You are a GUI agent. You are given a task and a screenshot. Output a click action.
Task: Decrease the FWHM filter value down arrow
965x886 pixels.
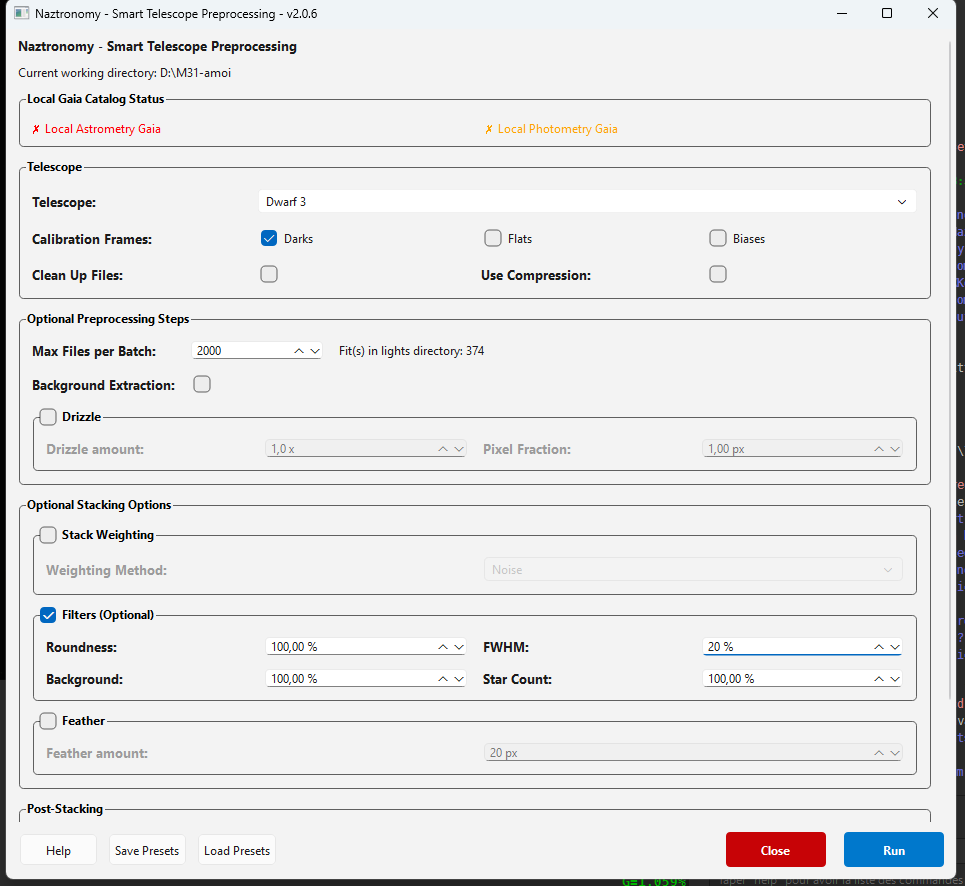click(x=895, y=647)
